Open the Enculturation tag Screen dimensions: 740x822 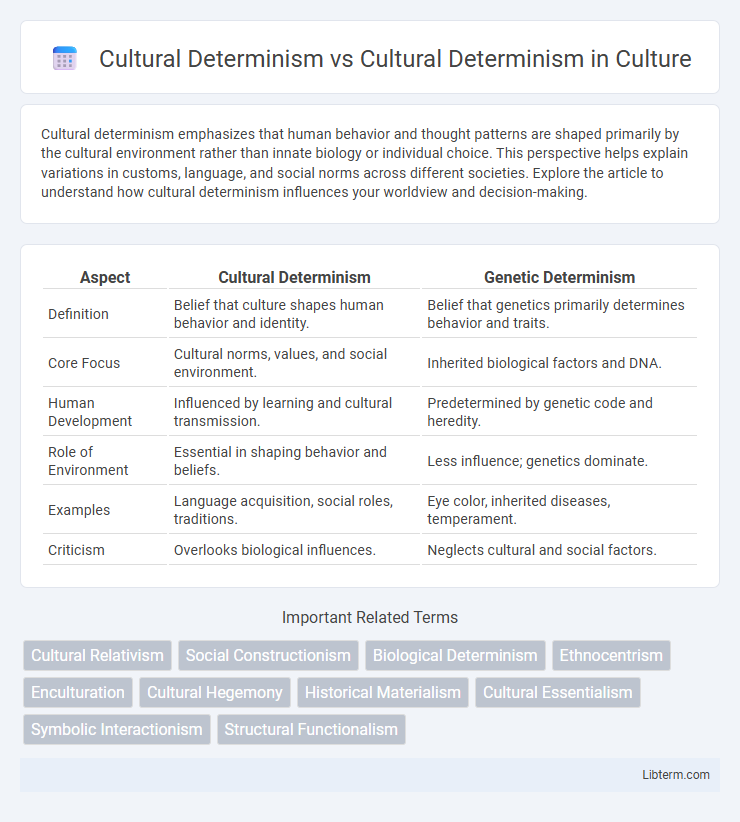click(x=78, y=693)
